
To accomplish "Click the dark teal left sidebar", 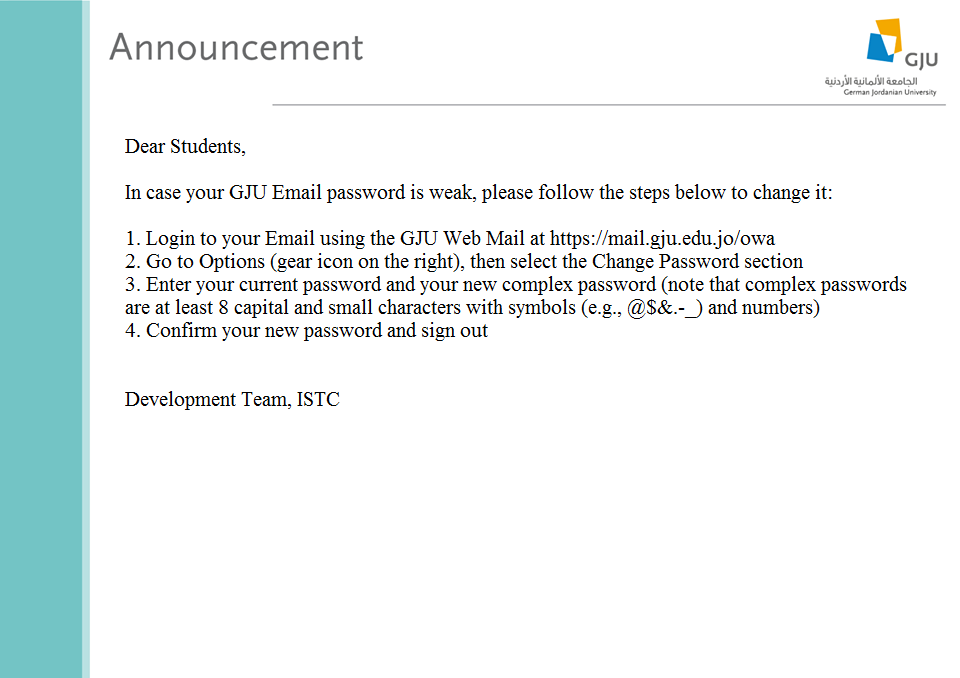I will pos(40,339).
